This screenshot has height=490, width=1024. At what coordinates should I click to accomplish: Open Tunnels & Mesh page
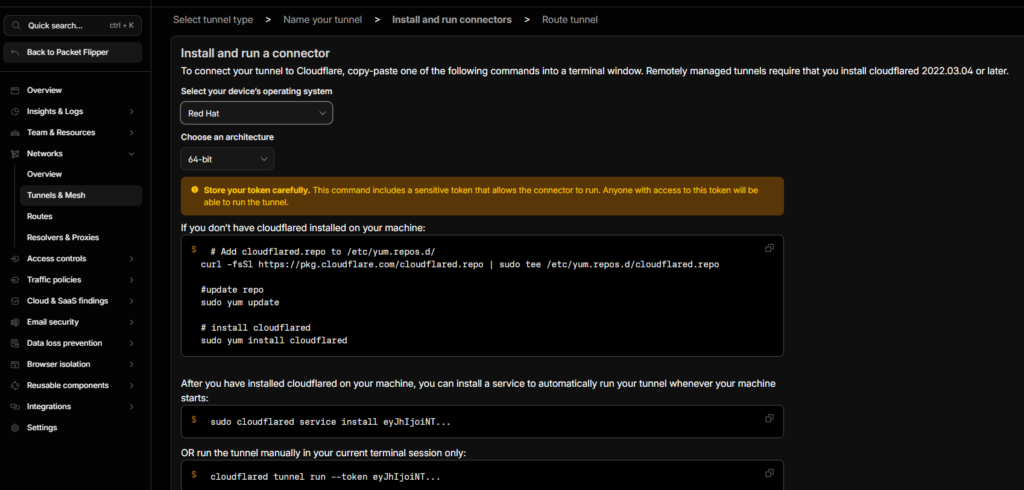(81, 195)
